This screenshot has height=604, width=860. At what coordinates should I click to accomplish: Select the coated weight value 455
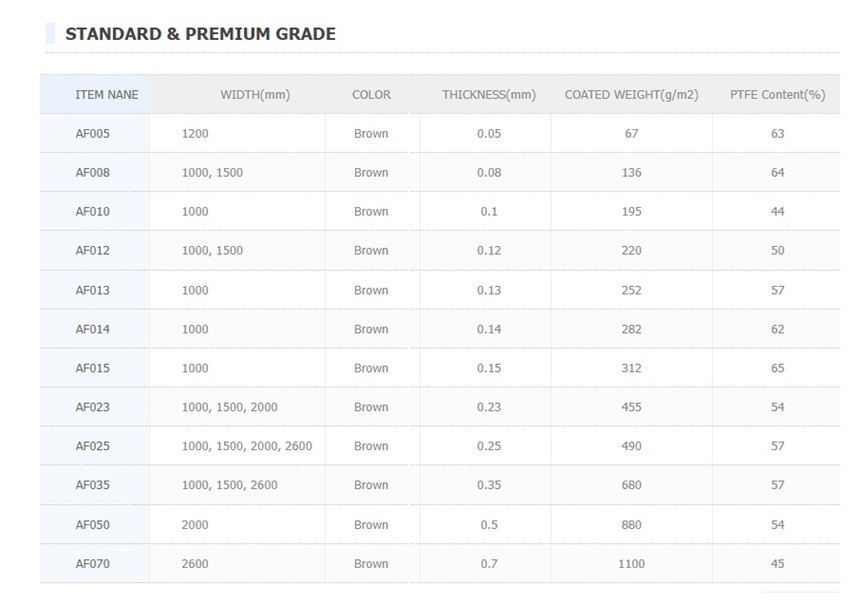631,408
